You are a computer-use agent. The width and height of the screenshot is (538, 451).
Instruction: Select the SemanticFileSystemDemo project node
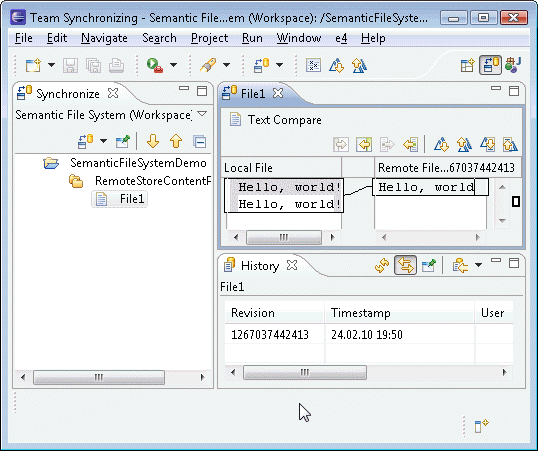(x=138, y=163)
